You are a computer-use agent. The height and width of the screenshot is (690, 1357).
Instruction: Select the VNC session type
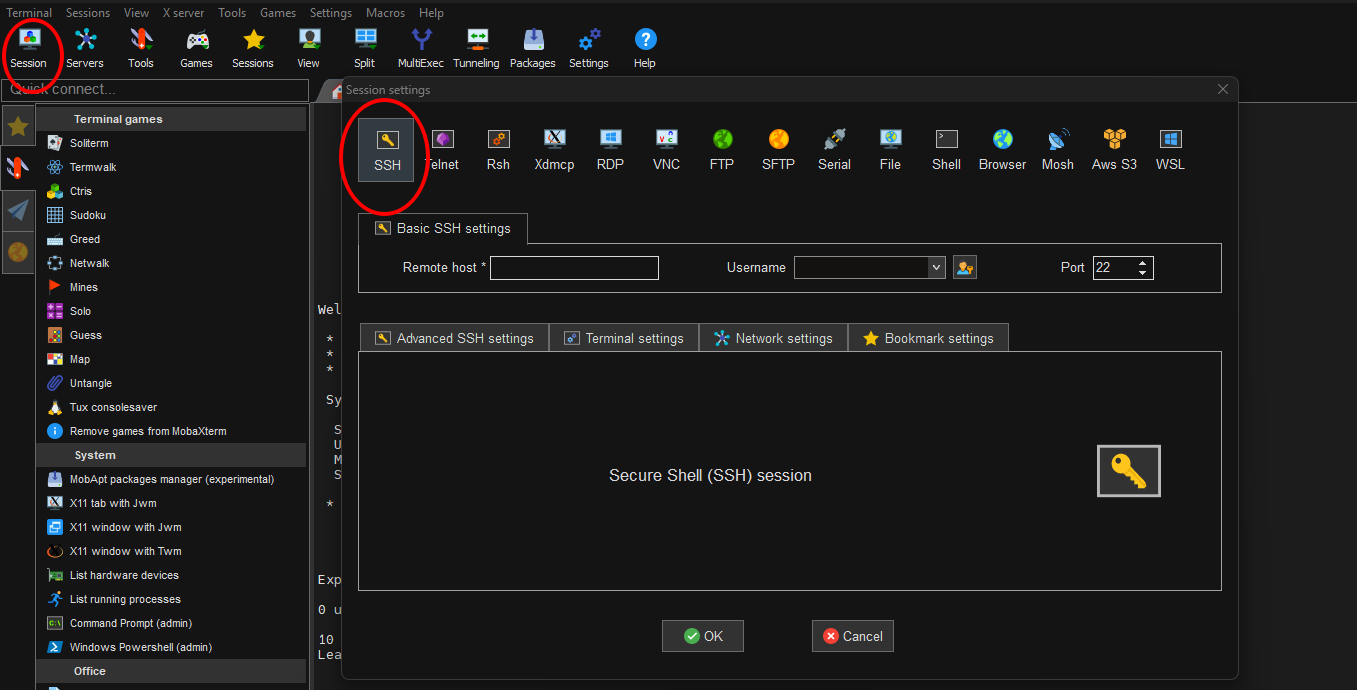tap(667, 150)
